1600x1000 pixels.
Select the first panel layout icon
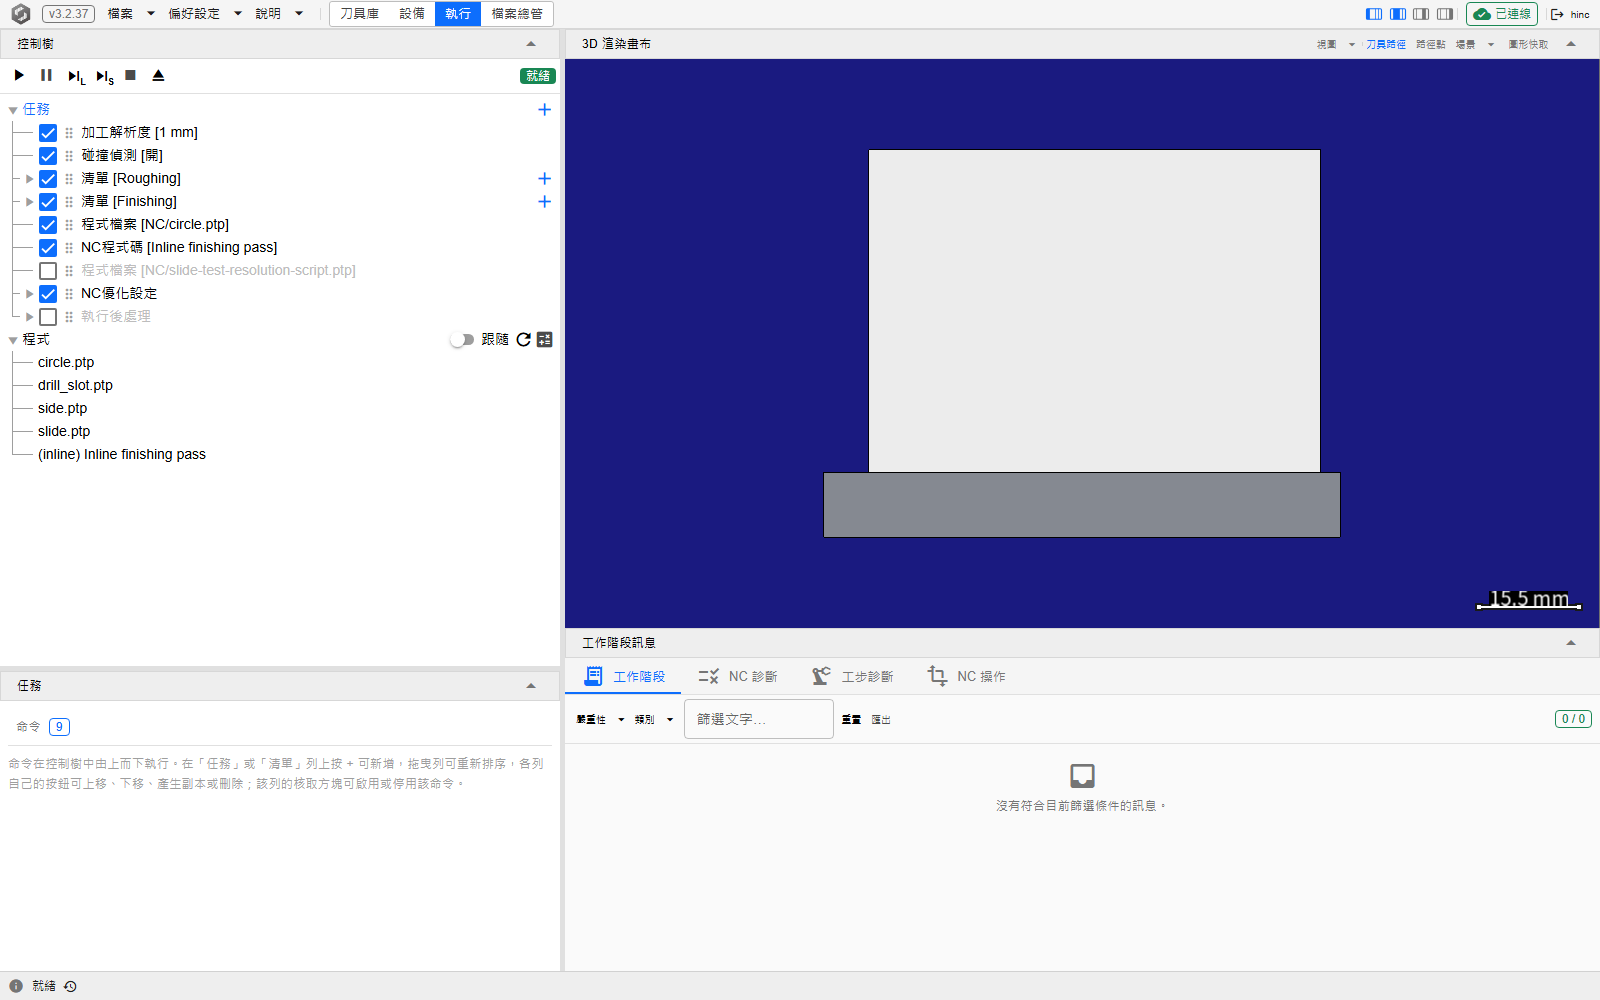[x=1374, y=14]
